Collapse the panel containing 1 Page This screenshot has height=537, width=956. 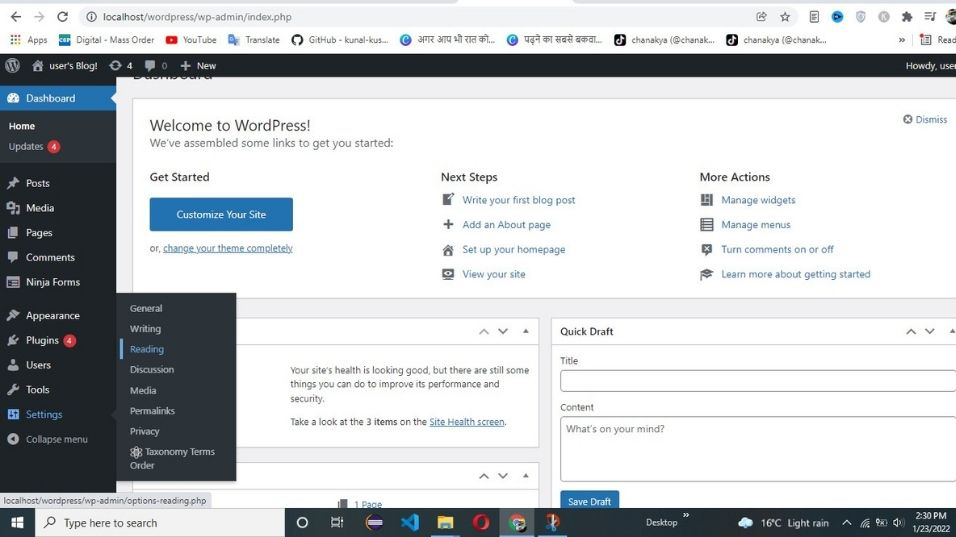click(x=526, y=476)
